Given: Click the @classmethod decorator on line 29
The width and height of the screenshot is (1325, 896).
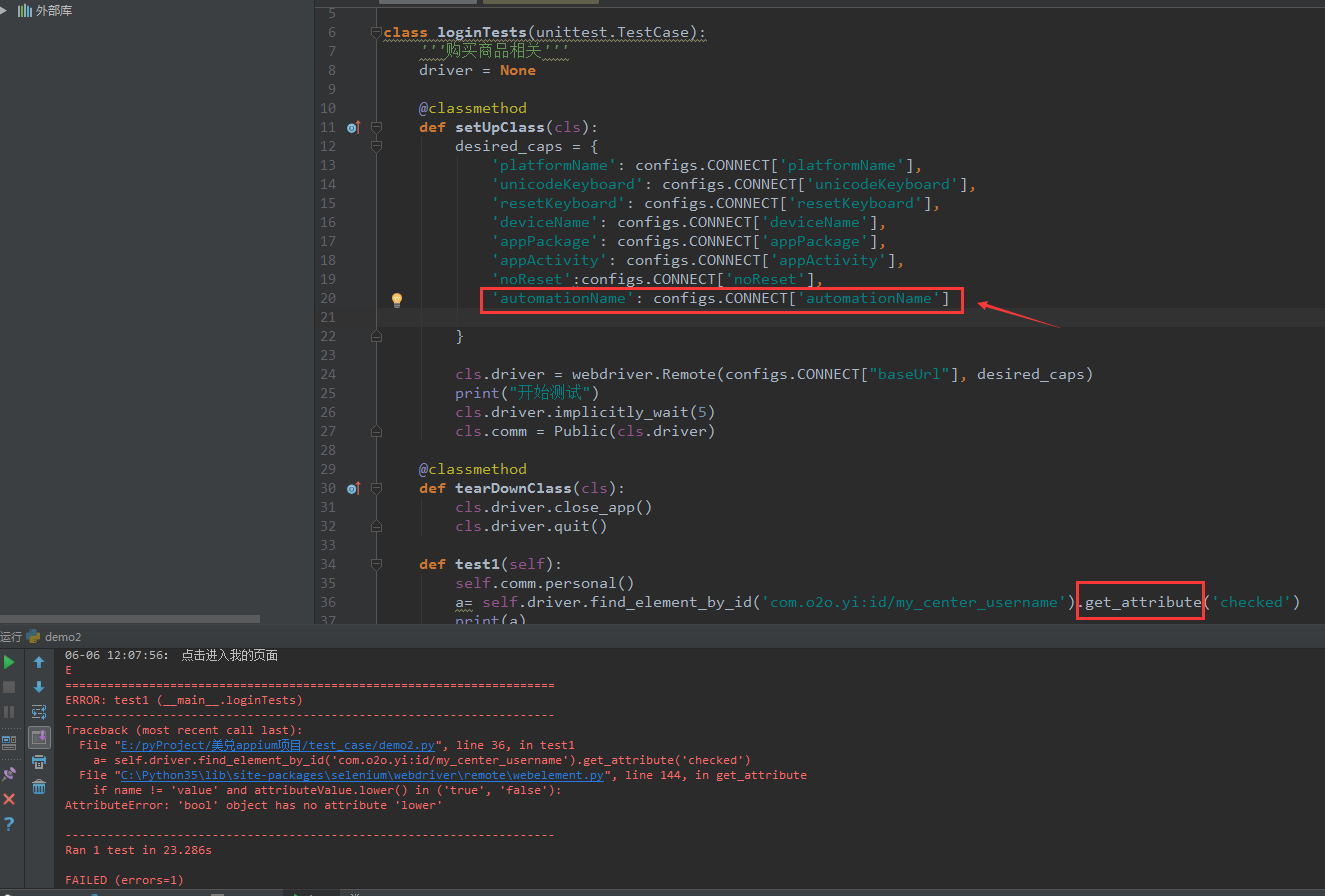Looking at the screenshot, I should (x=472, y=469).
